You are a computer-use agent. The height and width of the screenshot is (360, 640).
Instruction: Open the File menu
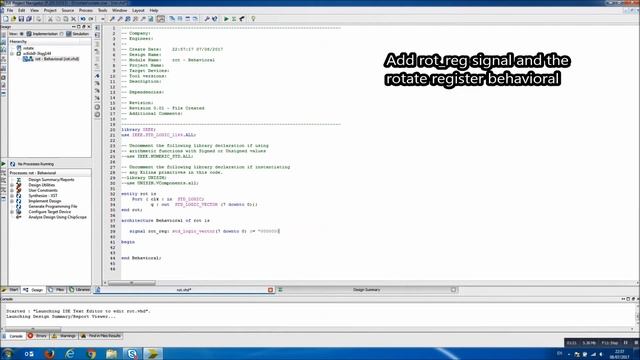[x=10, y=10]
